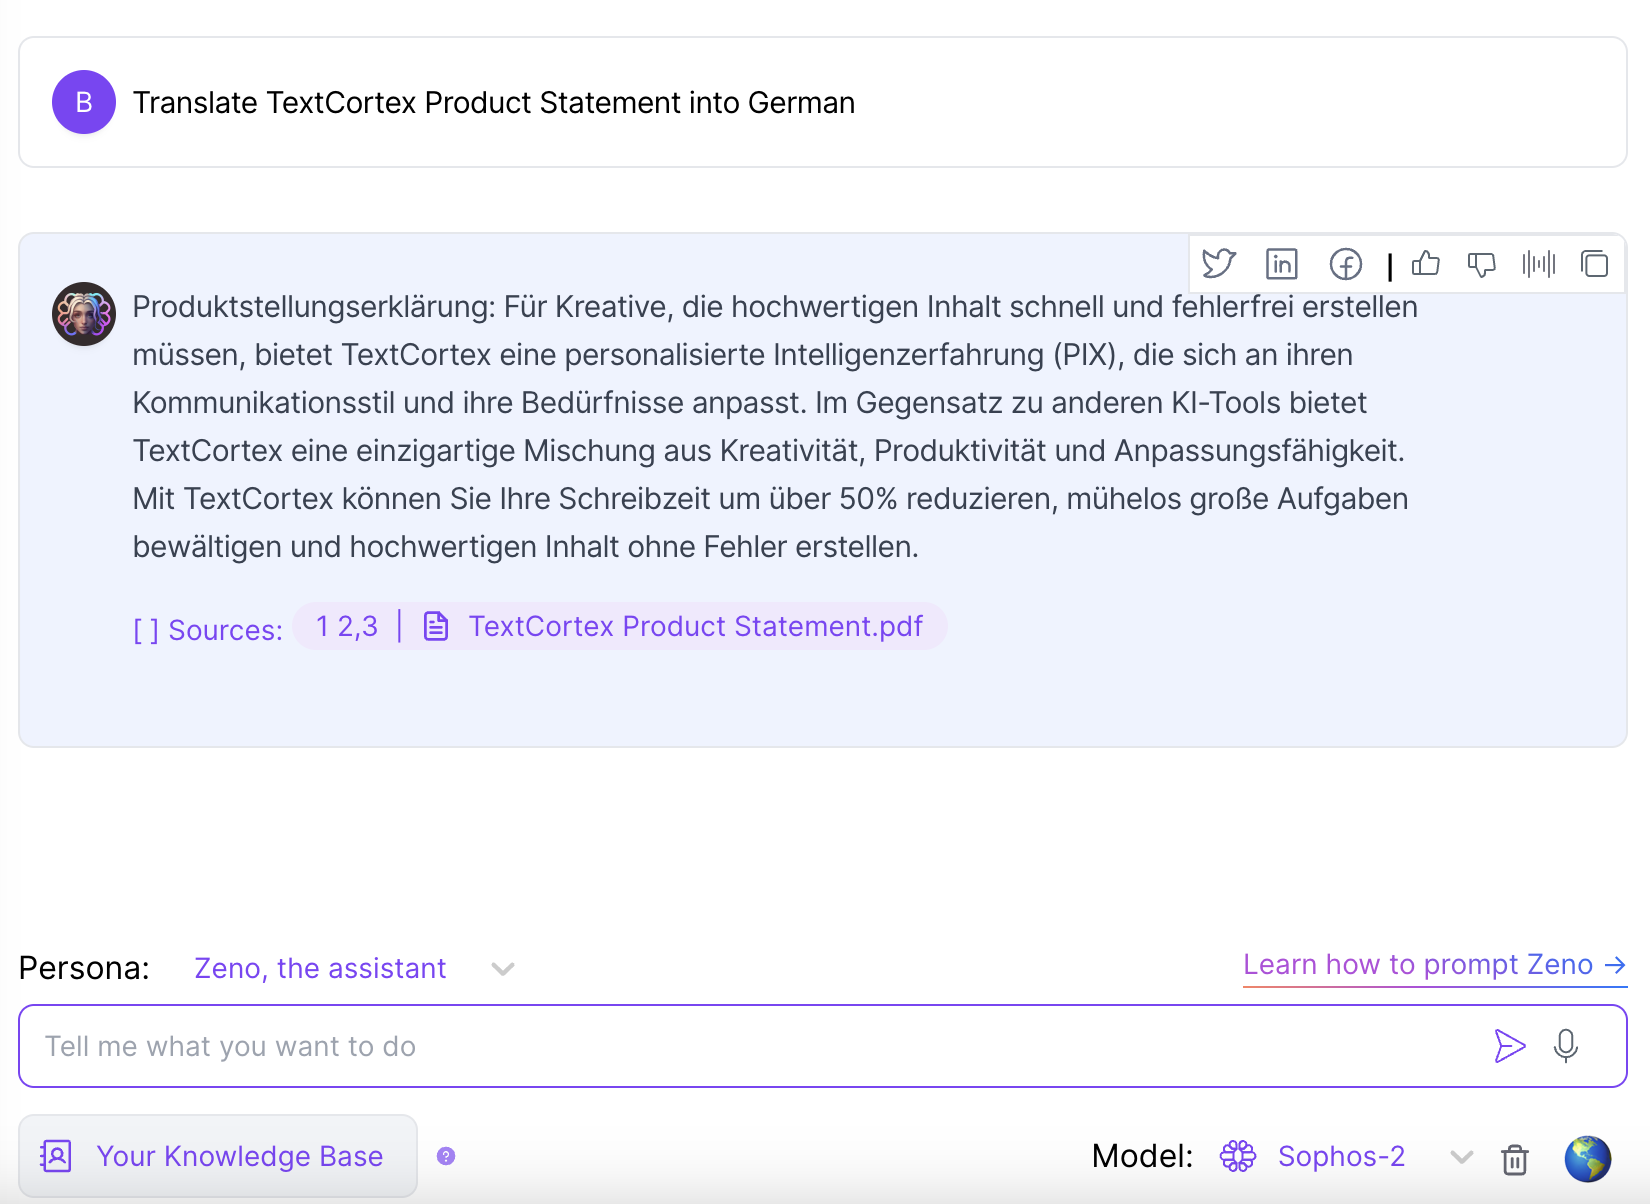Screen dimensions: 1650x1204
Task: Click the Zeno avatar beside the response
Action: tap(84, 314)
